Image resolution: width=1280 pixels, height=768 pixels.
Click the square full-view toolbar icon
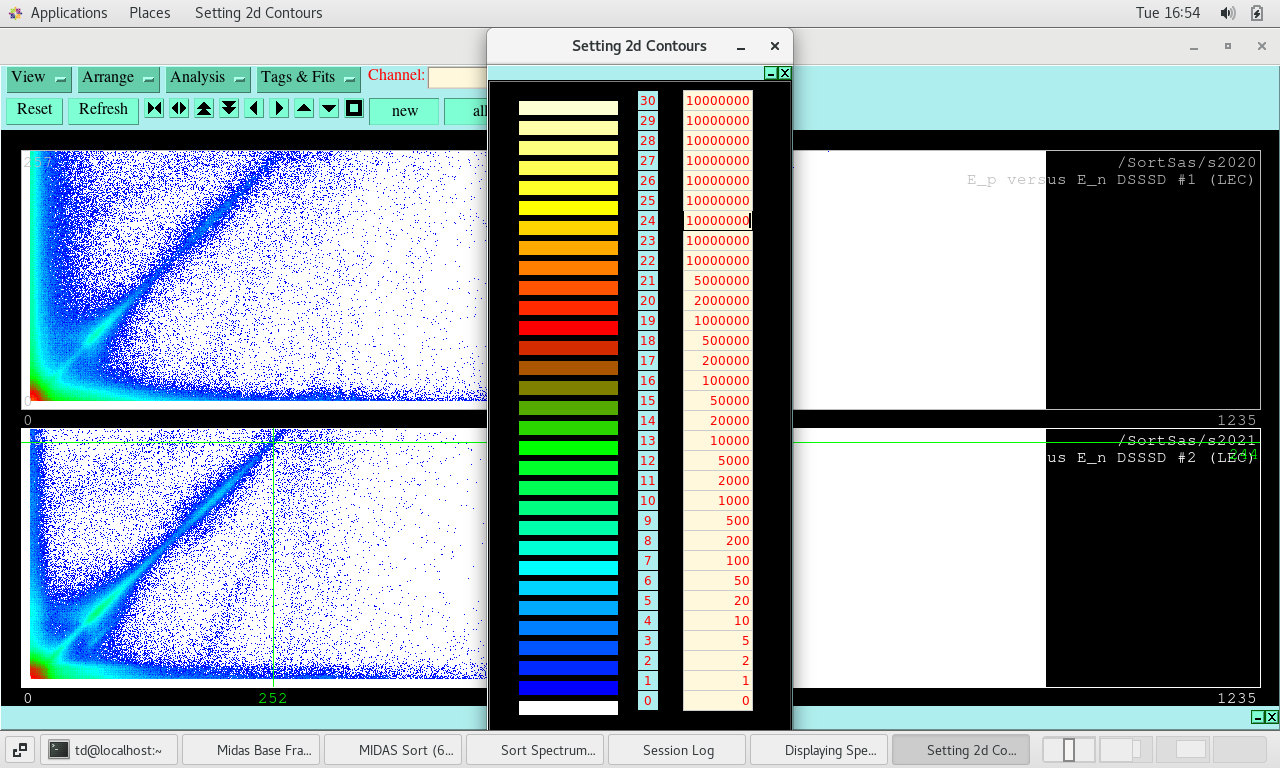coord(354,109)
